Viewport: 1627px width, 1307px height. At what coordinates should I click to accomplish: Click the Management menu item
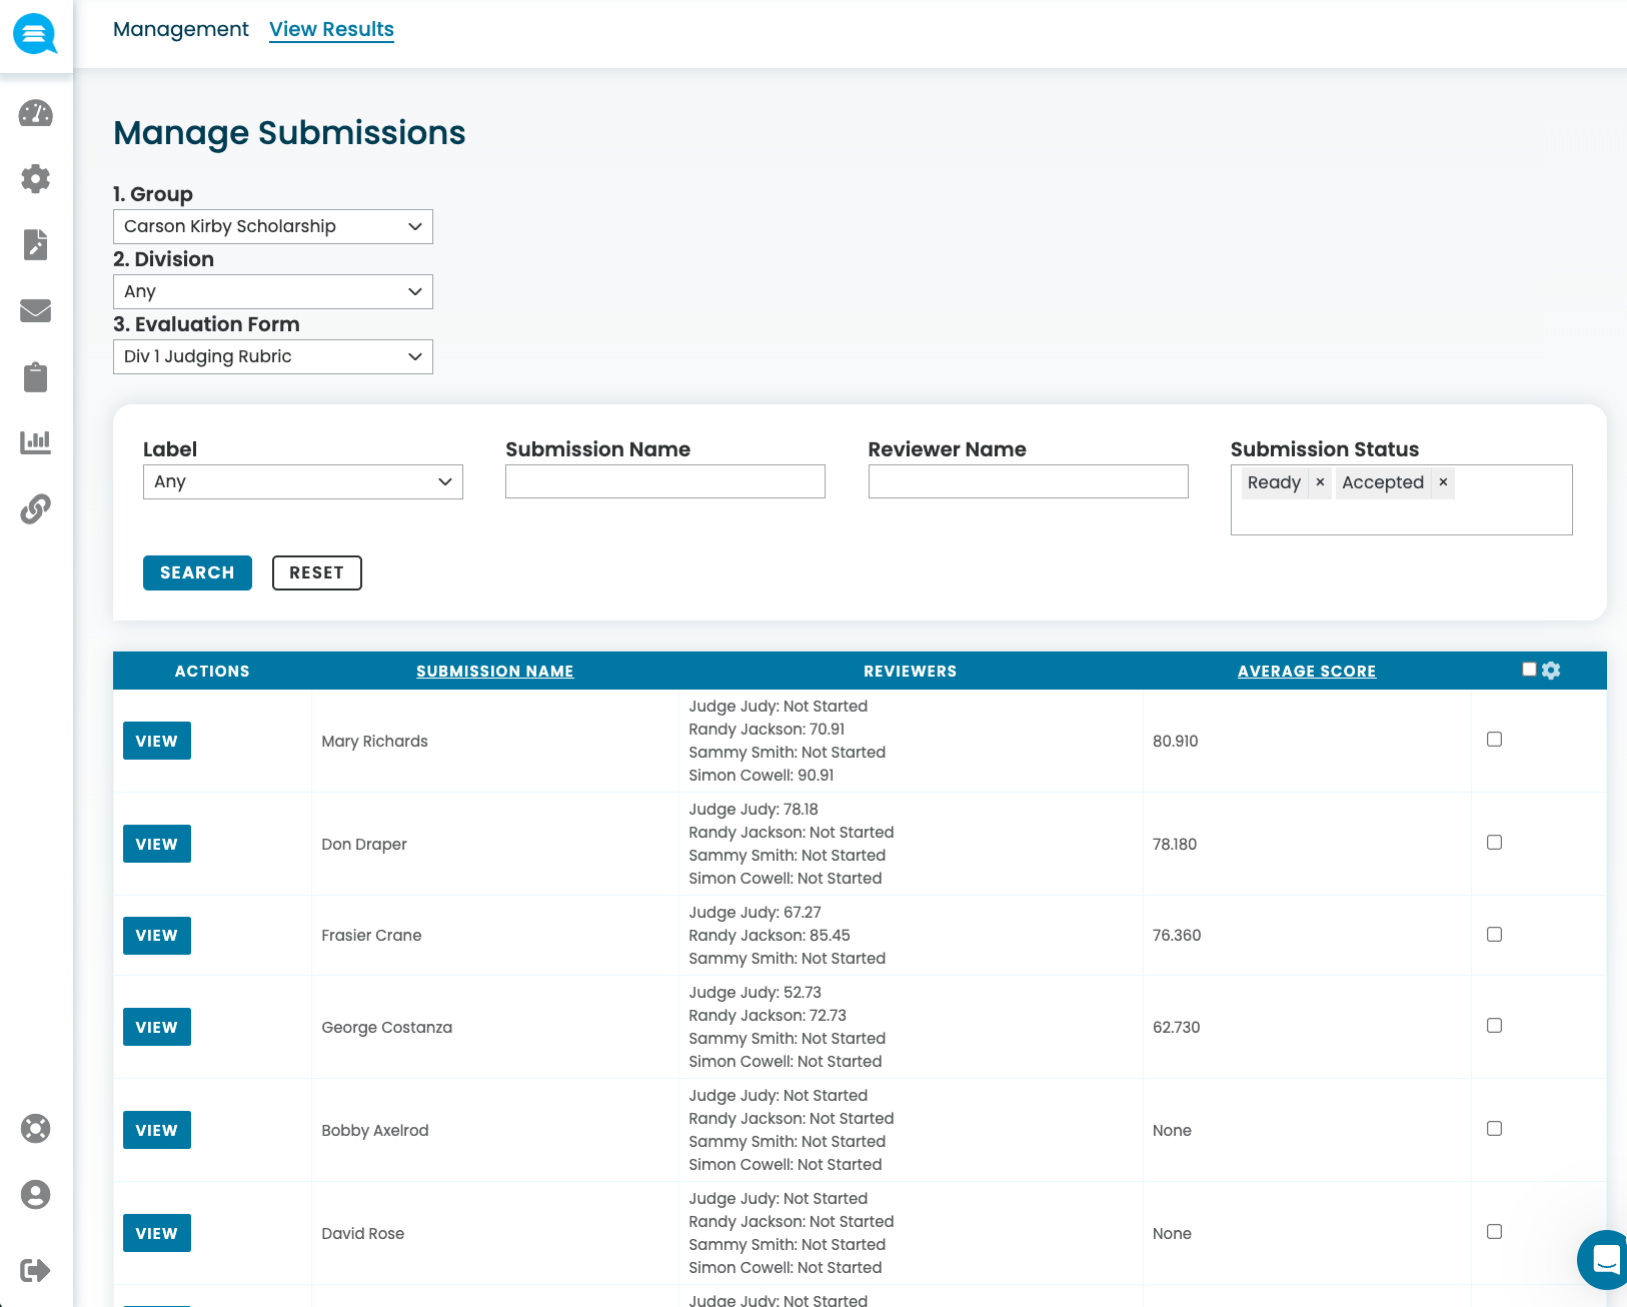pos(180,29)
